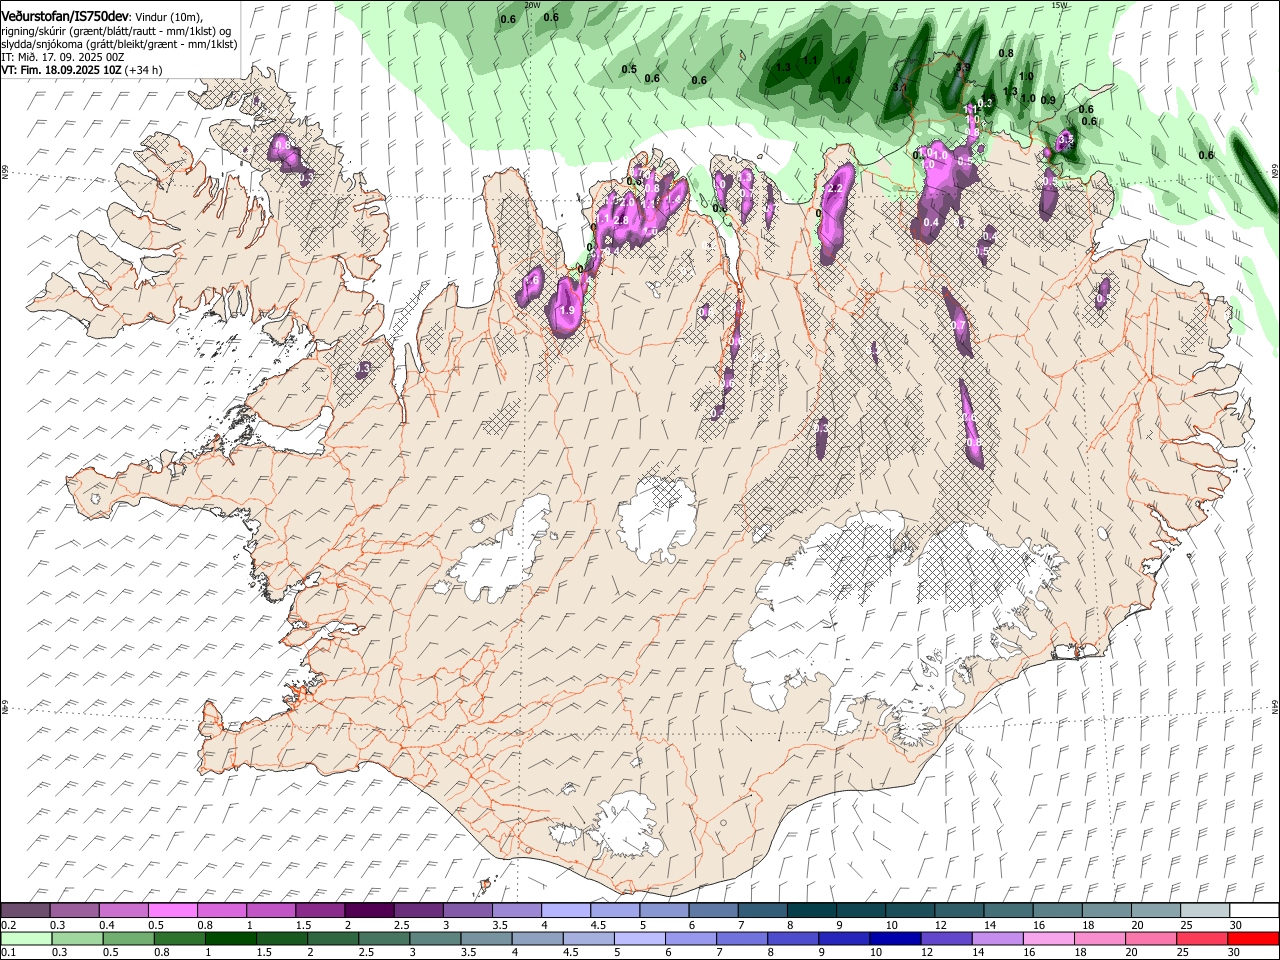Click the '0.2' label in the top legend row
The height and width of the screenshot is (960, 1280).
coord(8,925)
